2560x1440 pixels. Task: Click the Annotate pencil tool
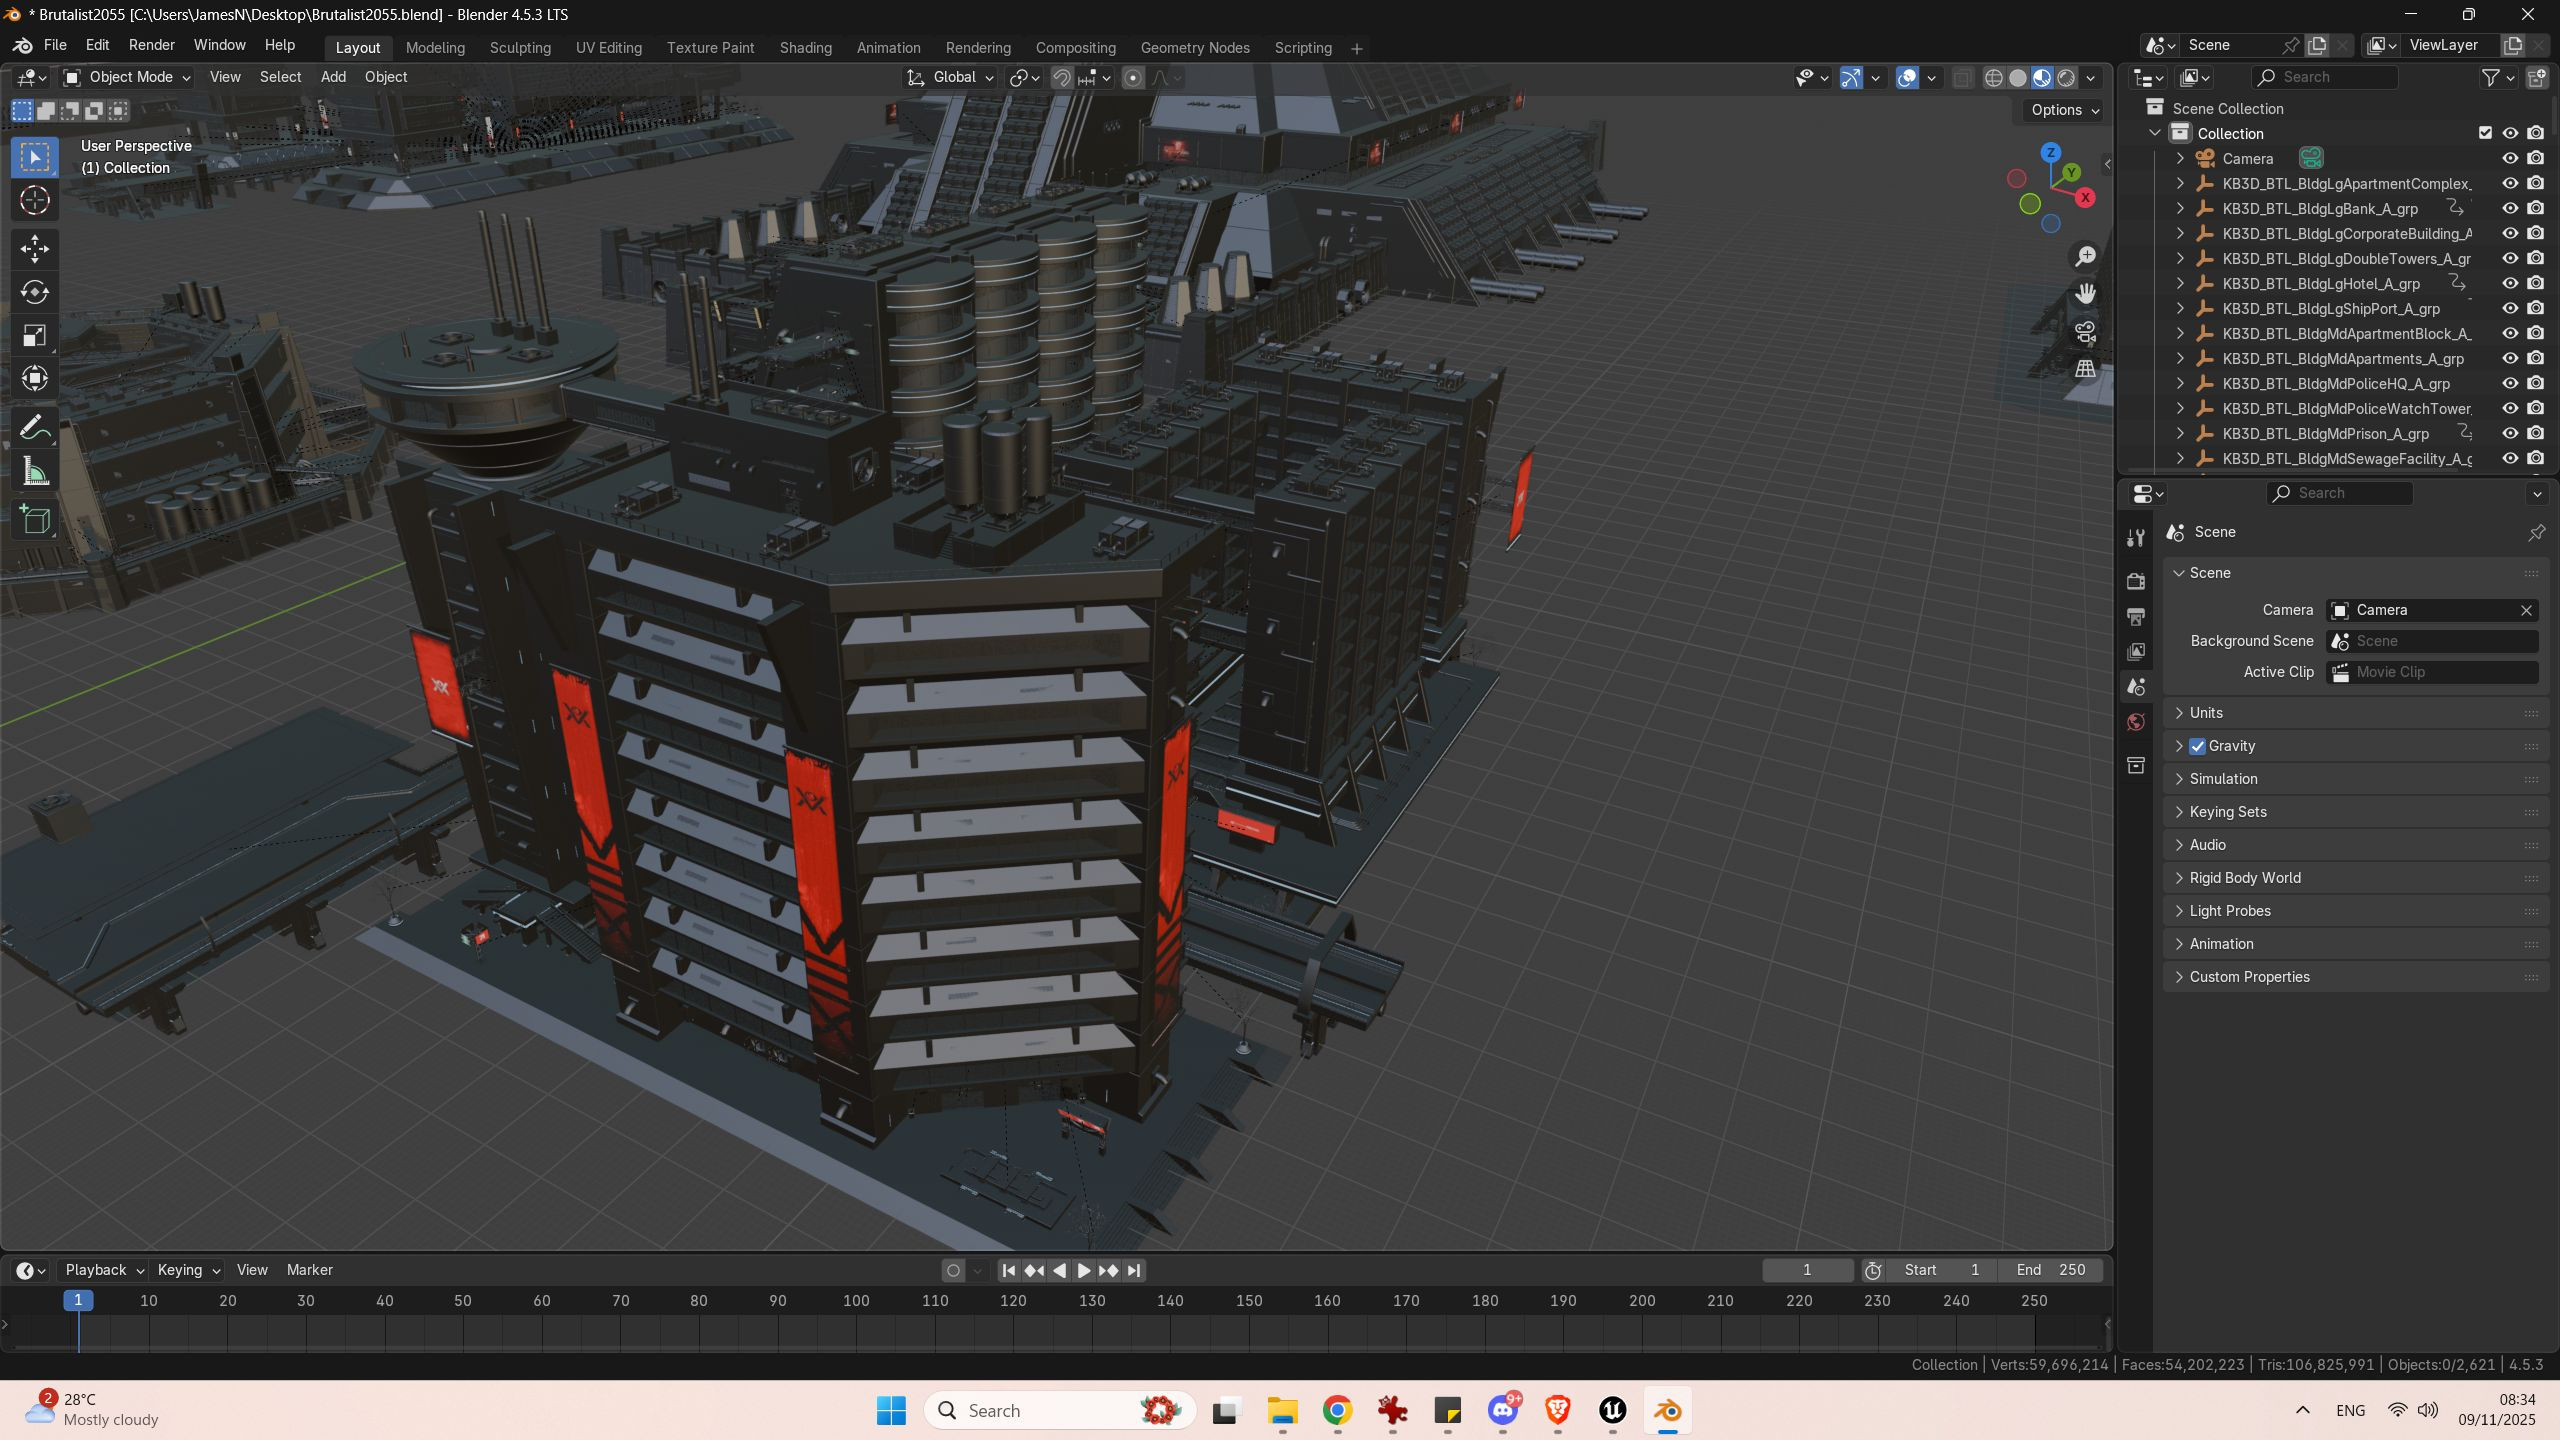[35, 427]
